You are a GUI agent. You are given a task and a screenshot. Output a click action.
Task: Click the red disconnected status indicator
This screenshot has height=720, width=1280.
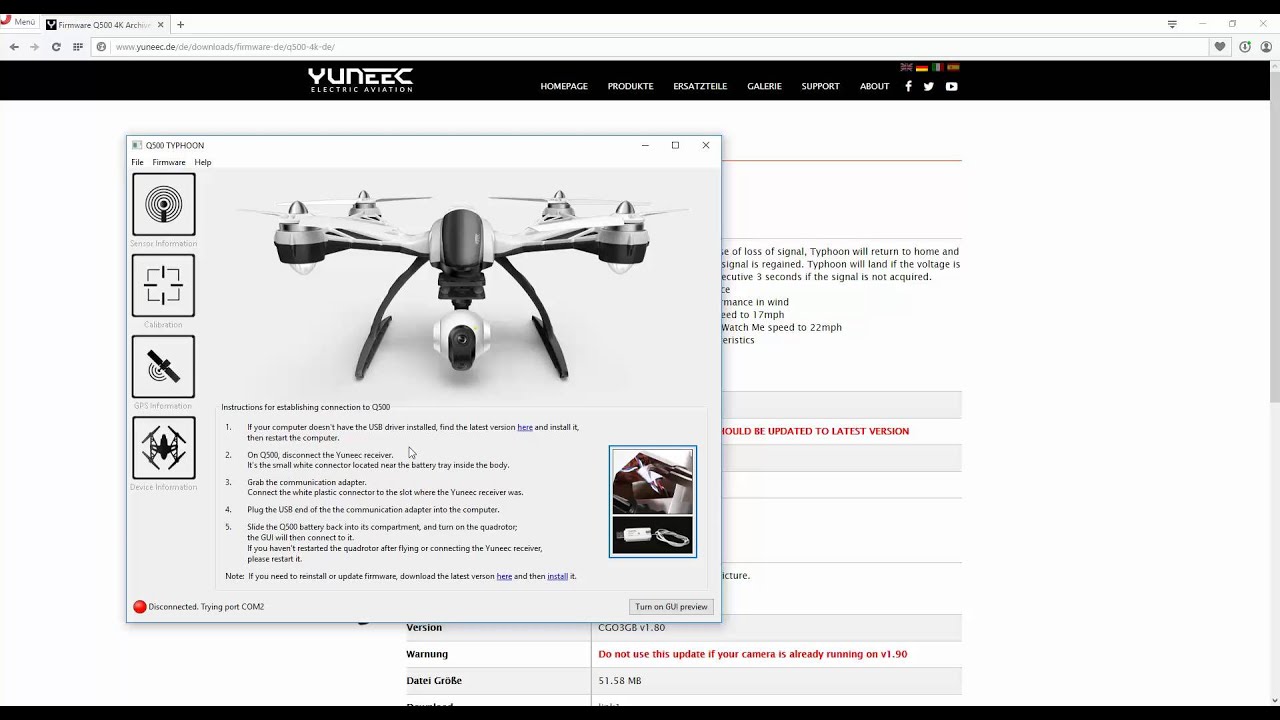pyautogui.click(x=139, y=607)
